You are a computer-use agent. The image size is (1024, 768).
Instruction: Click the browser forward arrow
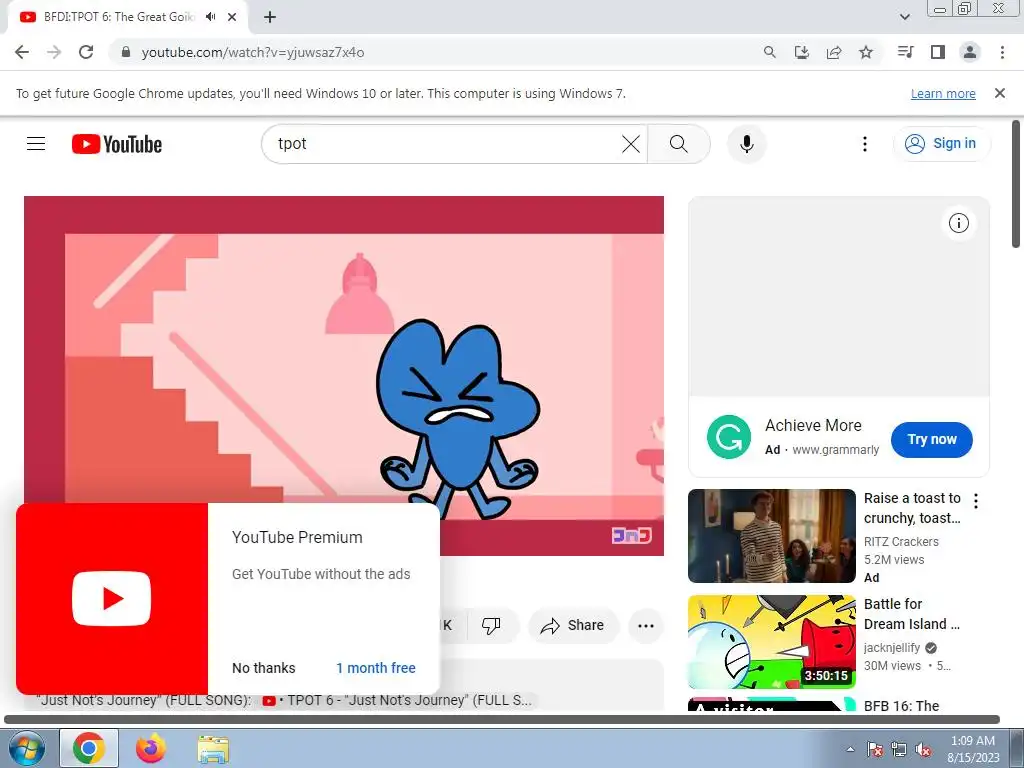click(x=54, y=52)
